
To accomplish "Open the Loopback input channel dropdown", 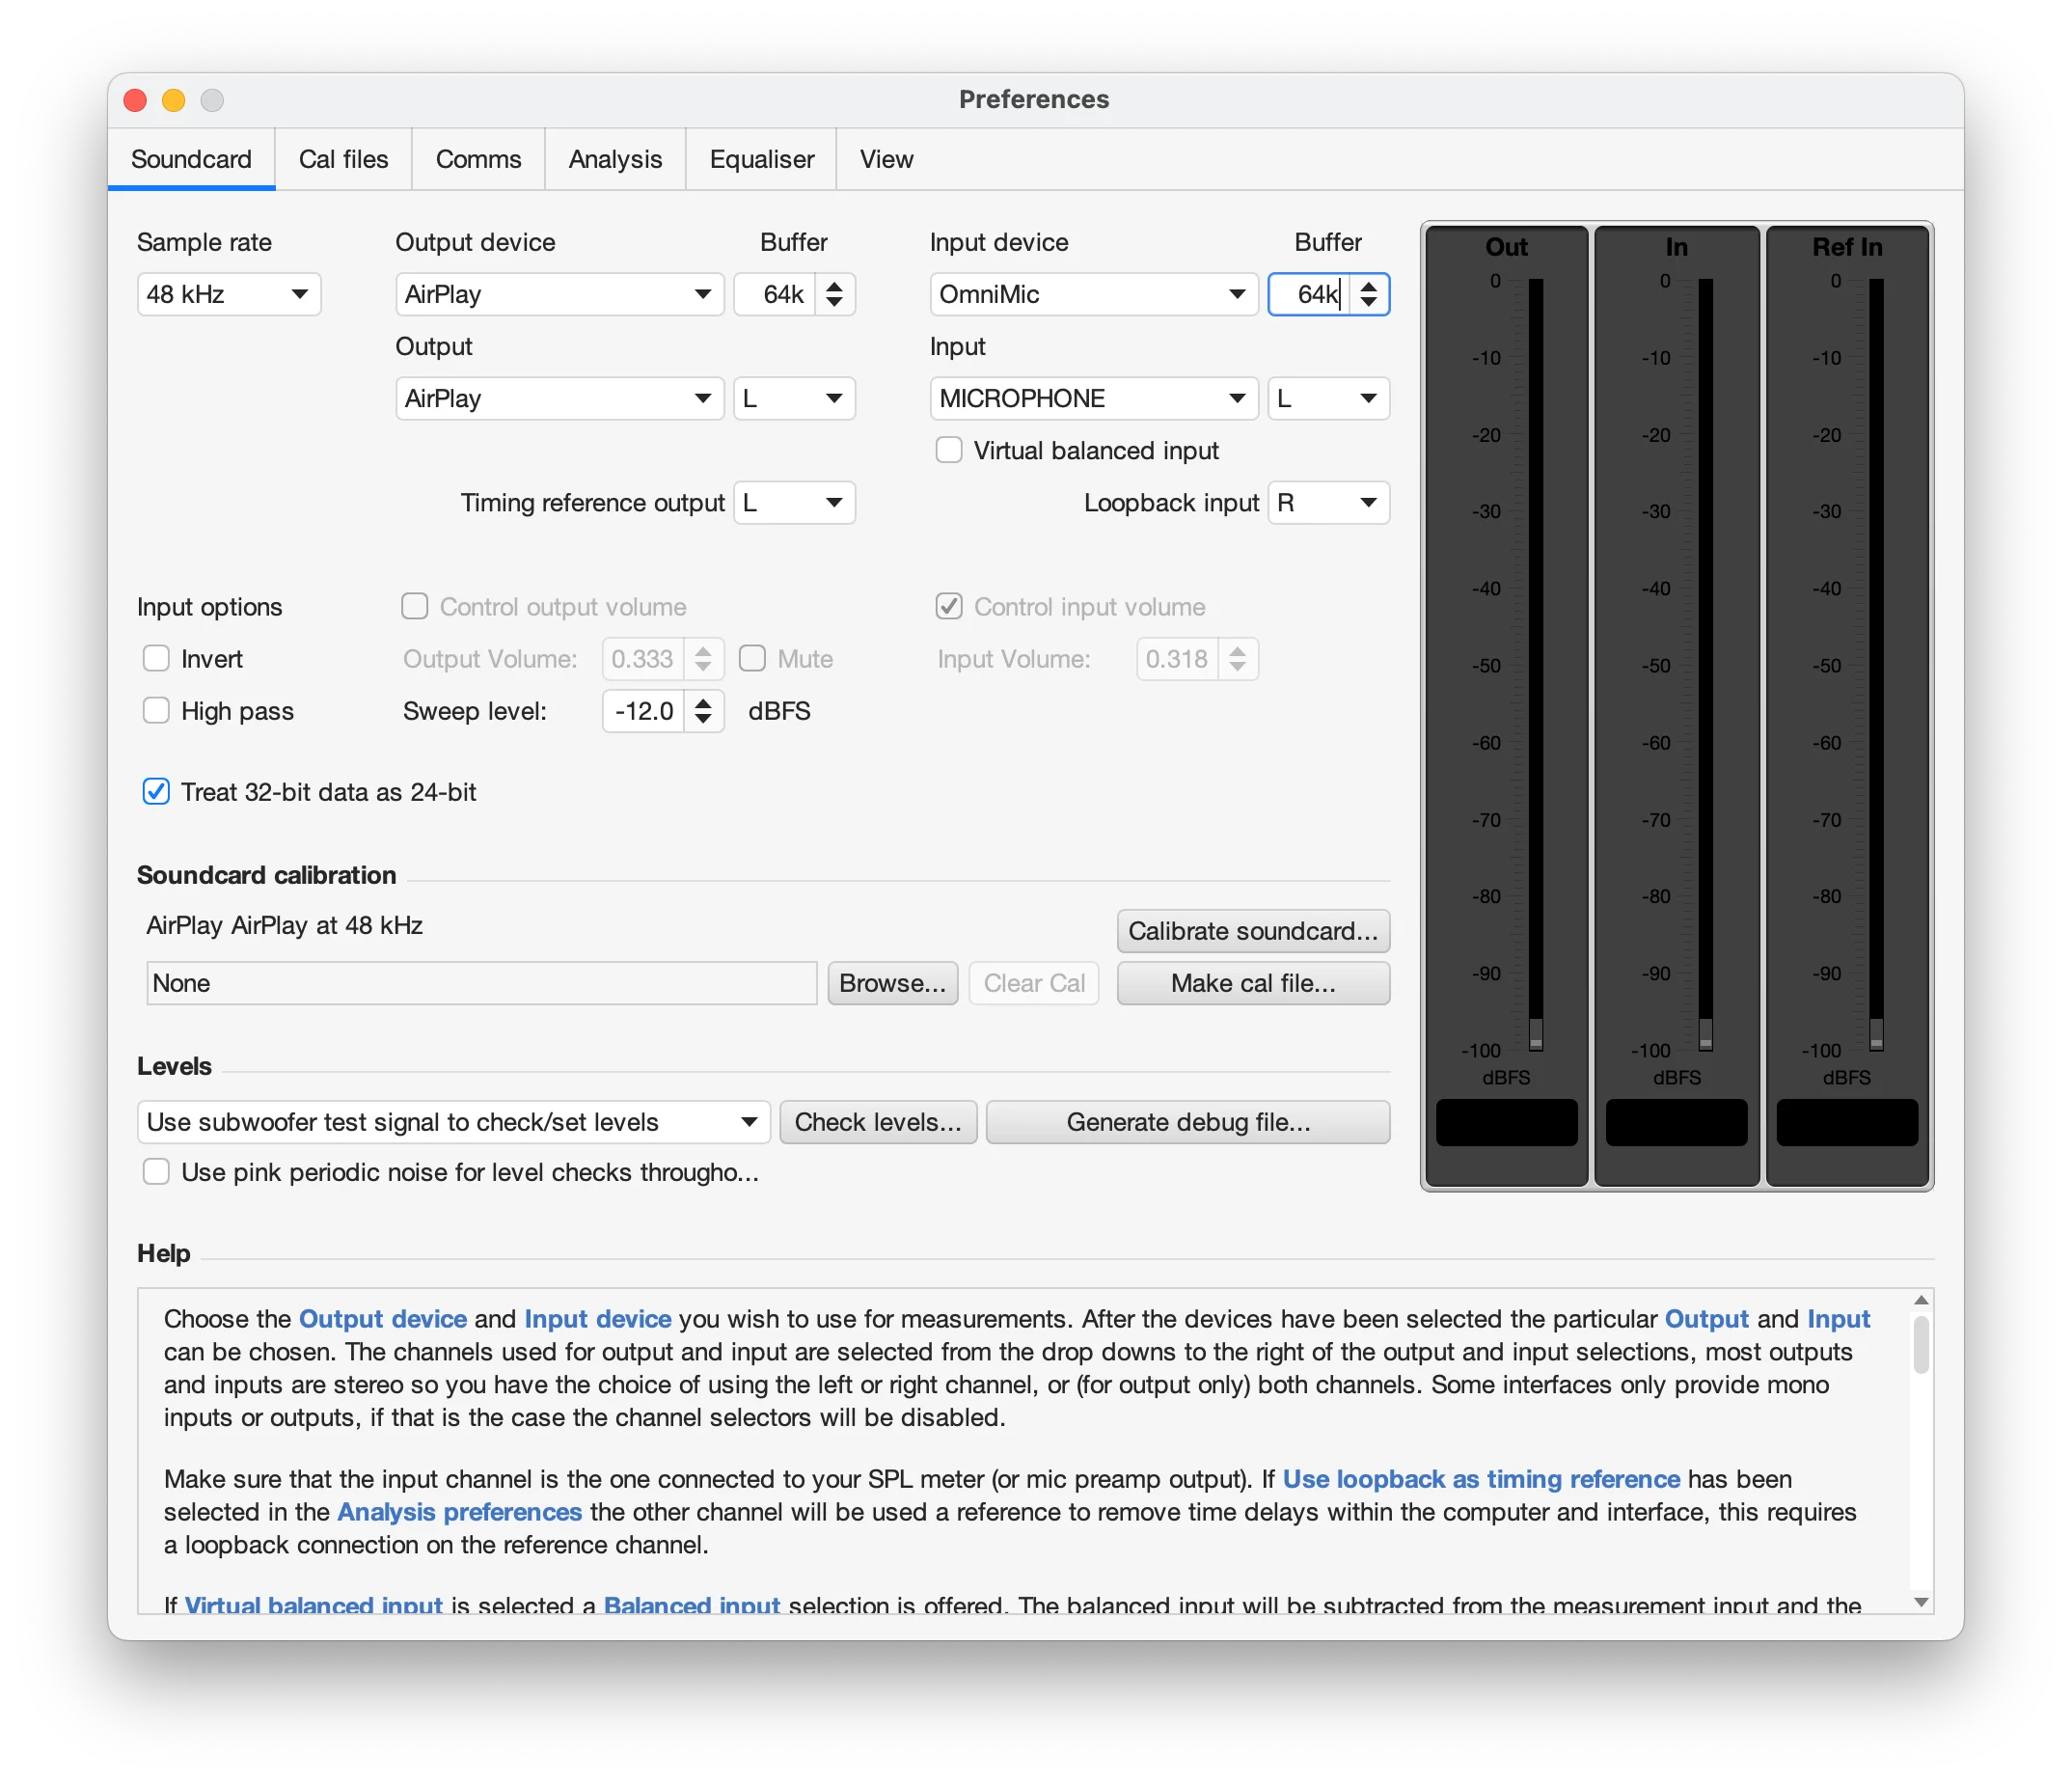I will [x=1328, y=503].
